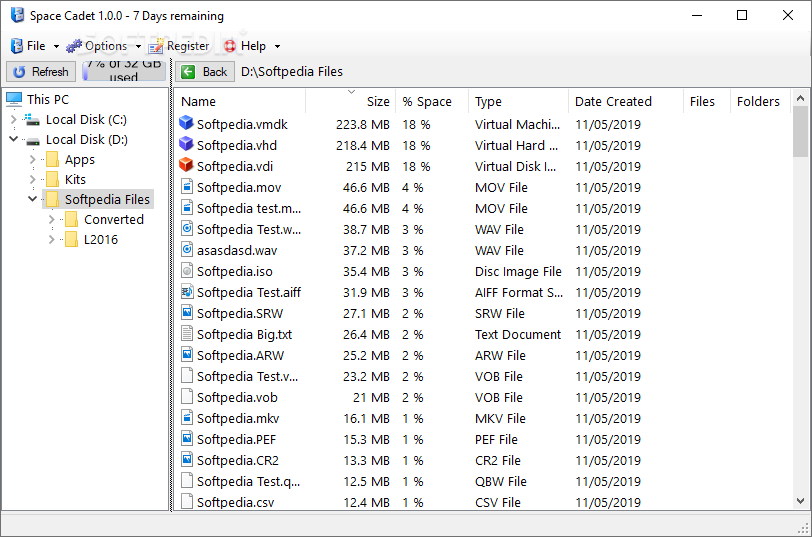
Task: Click the Softpedia.vhd purple cube icon
Action: click(x=186, y=144)
